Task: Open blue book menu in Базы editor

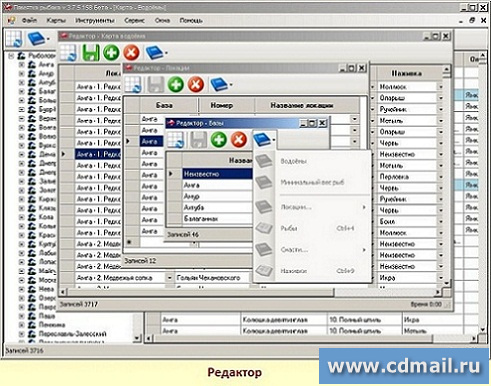Action: [x=264, y=139]
